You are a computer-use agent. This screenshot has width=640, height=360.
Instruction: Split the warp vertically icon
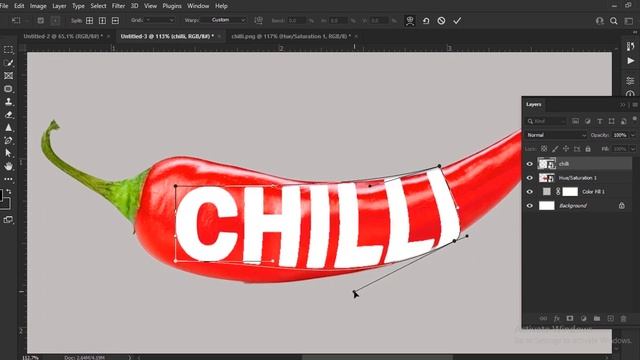pos(102,20)
